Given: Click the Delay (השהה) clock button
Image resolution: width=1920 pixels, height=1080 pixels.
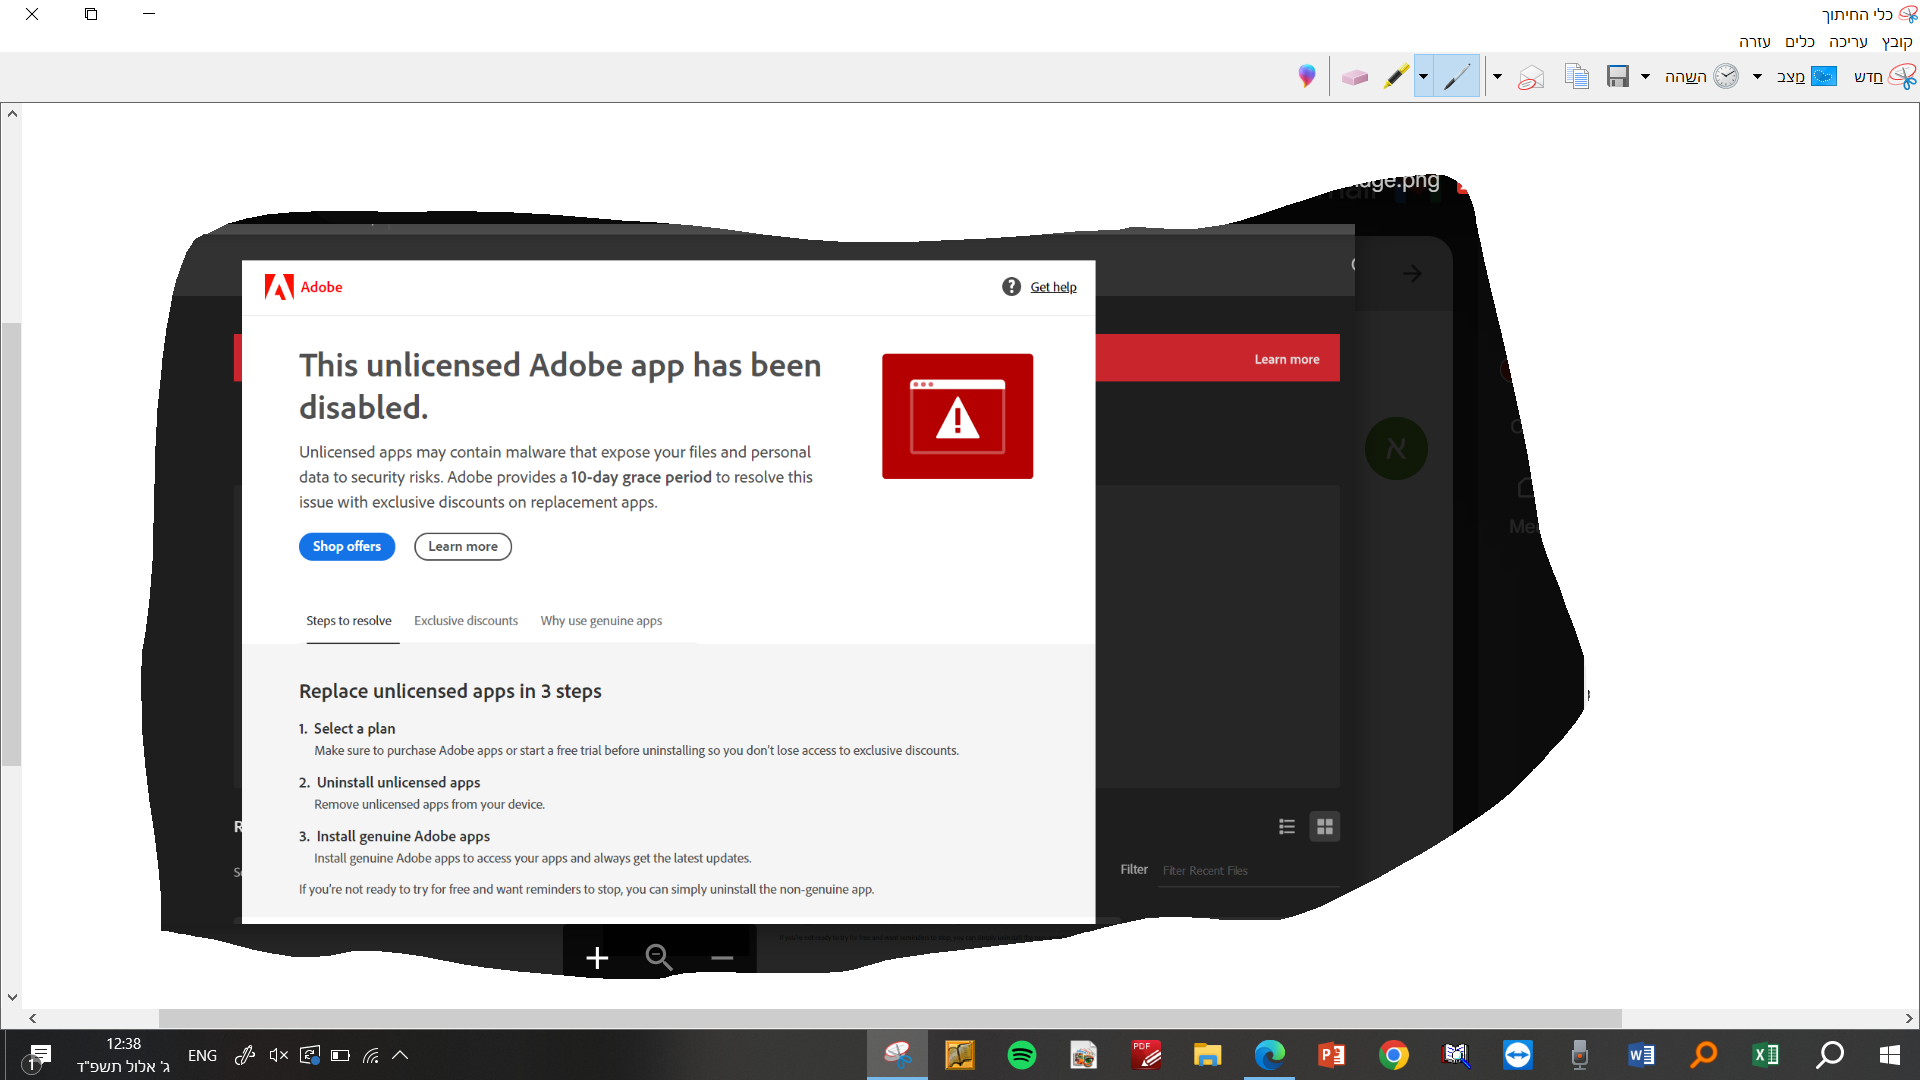Looking at the screenshot, I should point(1701,77).
